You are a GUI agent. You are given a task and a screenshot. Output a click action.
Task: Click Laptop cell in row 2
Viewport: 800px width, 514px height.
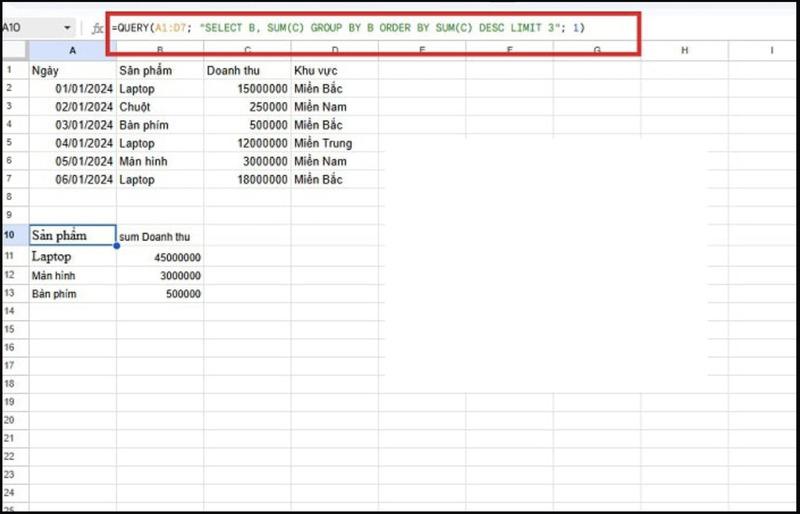click(160, 89)
